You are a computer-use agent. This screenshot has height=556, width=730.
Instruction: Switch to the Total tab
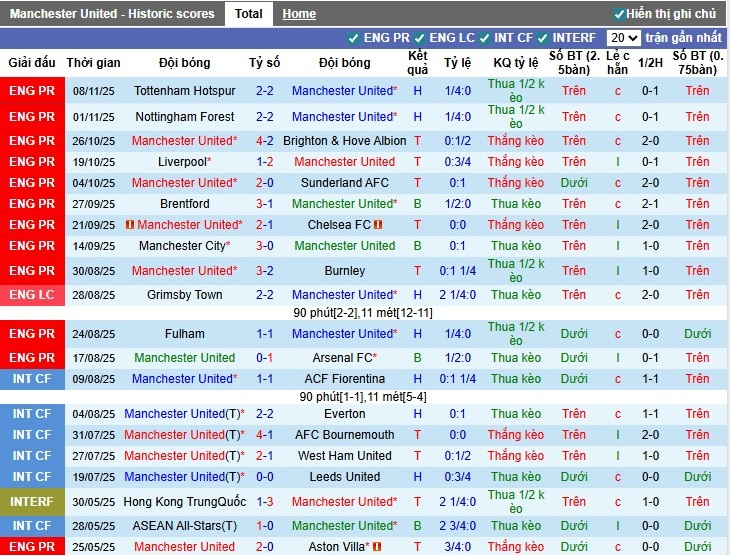249,14
